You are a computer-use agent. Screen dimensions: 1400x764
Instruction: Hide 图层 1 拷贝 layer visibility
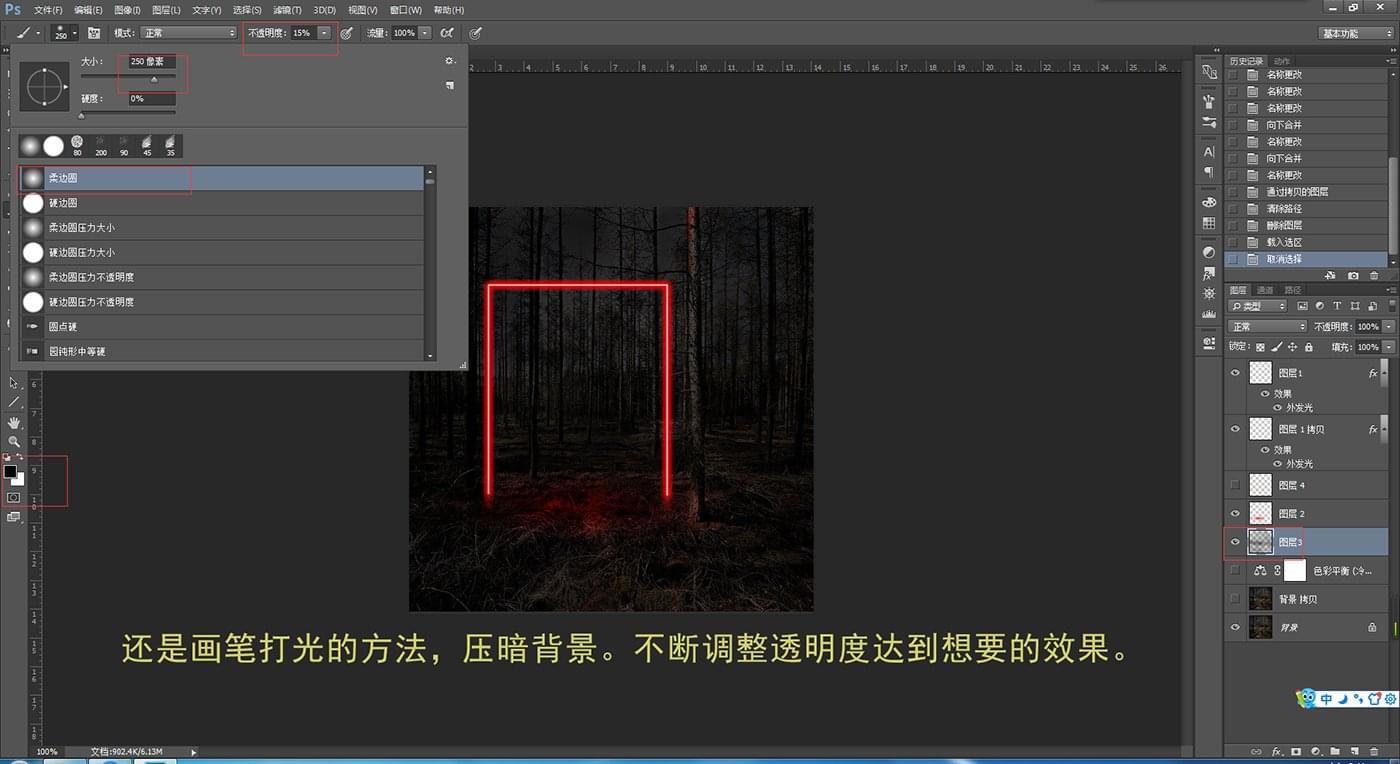(x=1236, y=429)
